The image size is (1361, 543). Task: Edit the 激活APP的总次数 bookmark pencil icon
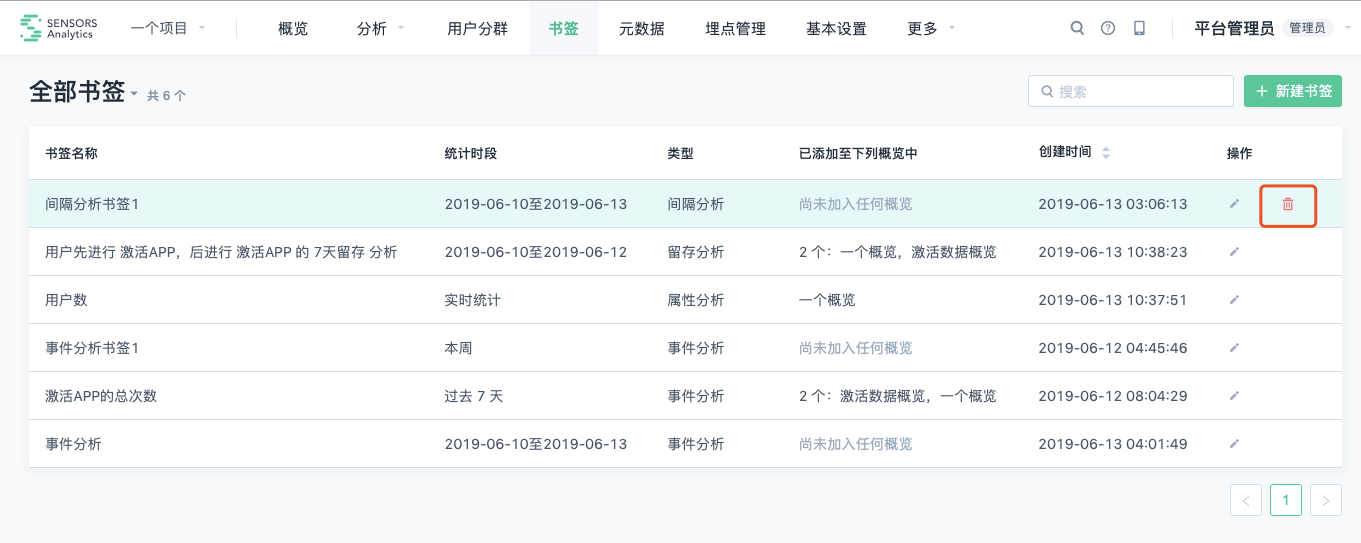coord(1235,396)
